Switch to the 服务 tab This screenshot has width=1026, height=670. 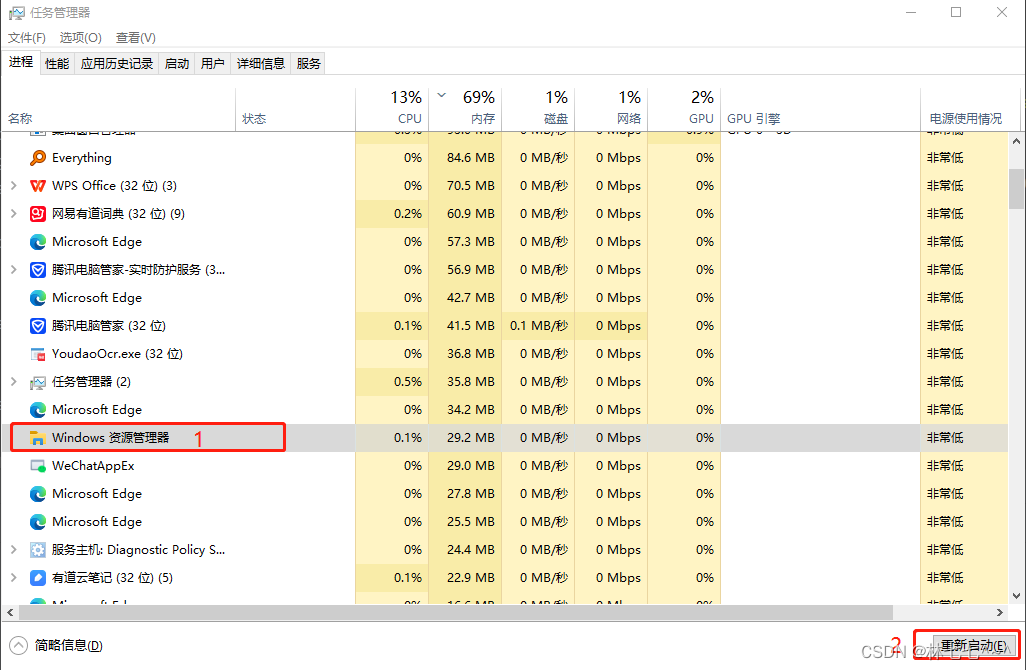click(308, 63)
